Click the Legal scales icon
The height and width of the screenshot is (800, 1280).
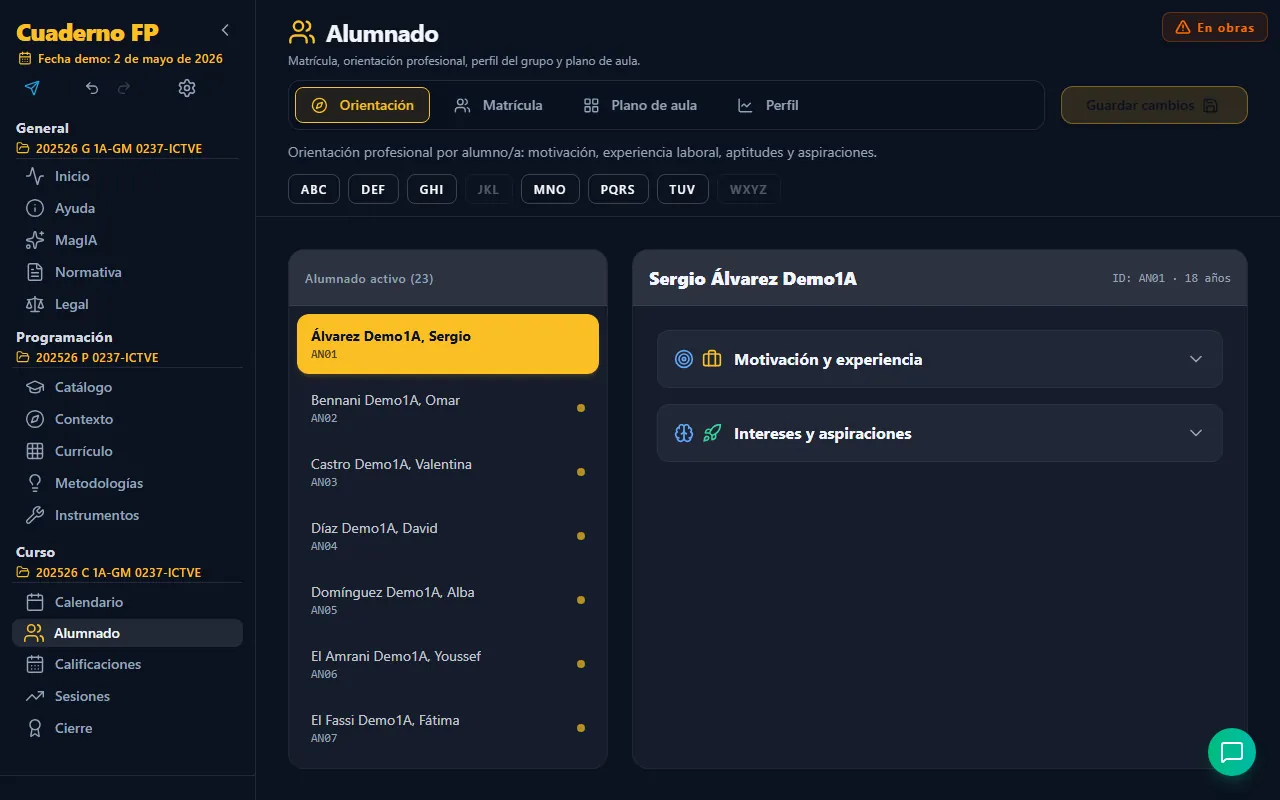pos(35,304)
